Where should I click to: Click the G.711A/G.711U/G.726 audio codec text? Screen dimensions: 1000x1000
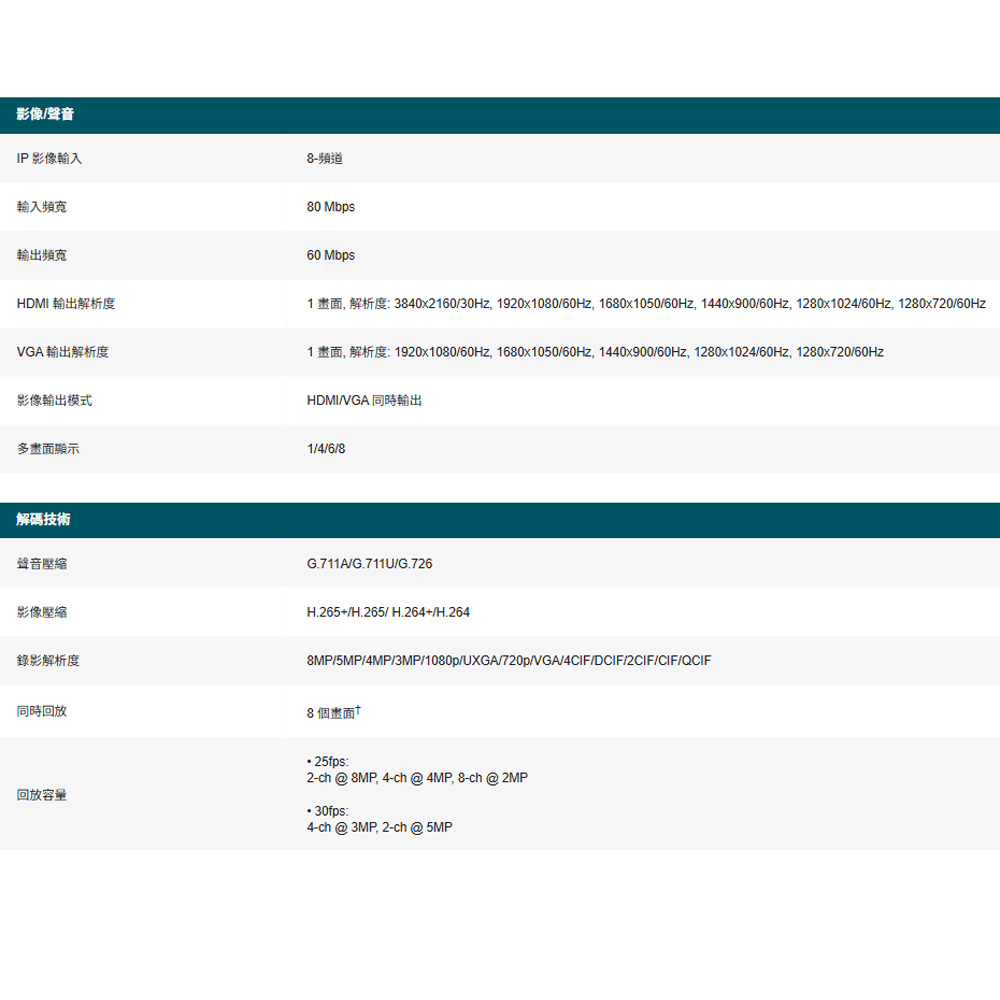pyautogui.click(x=369, y=564)
